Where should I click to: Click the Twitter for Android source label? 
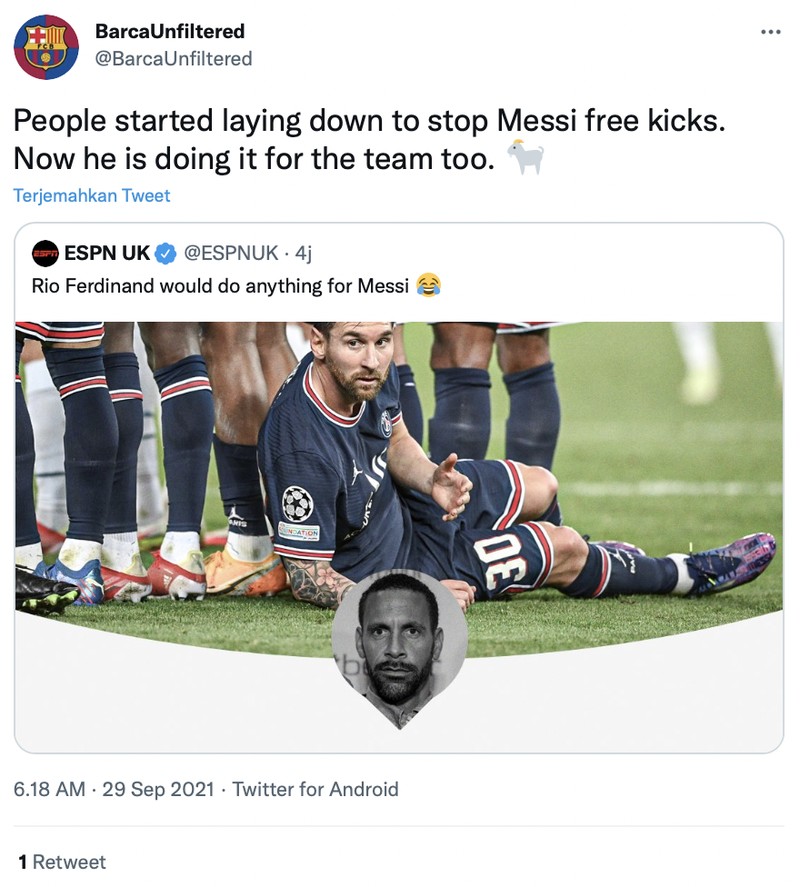tap(315, 790)
